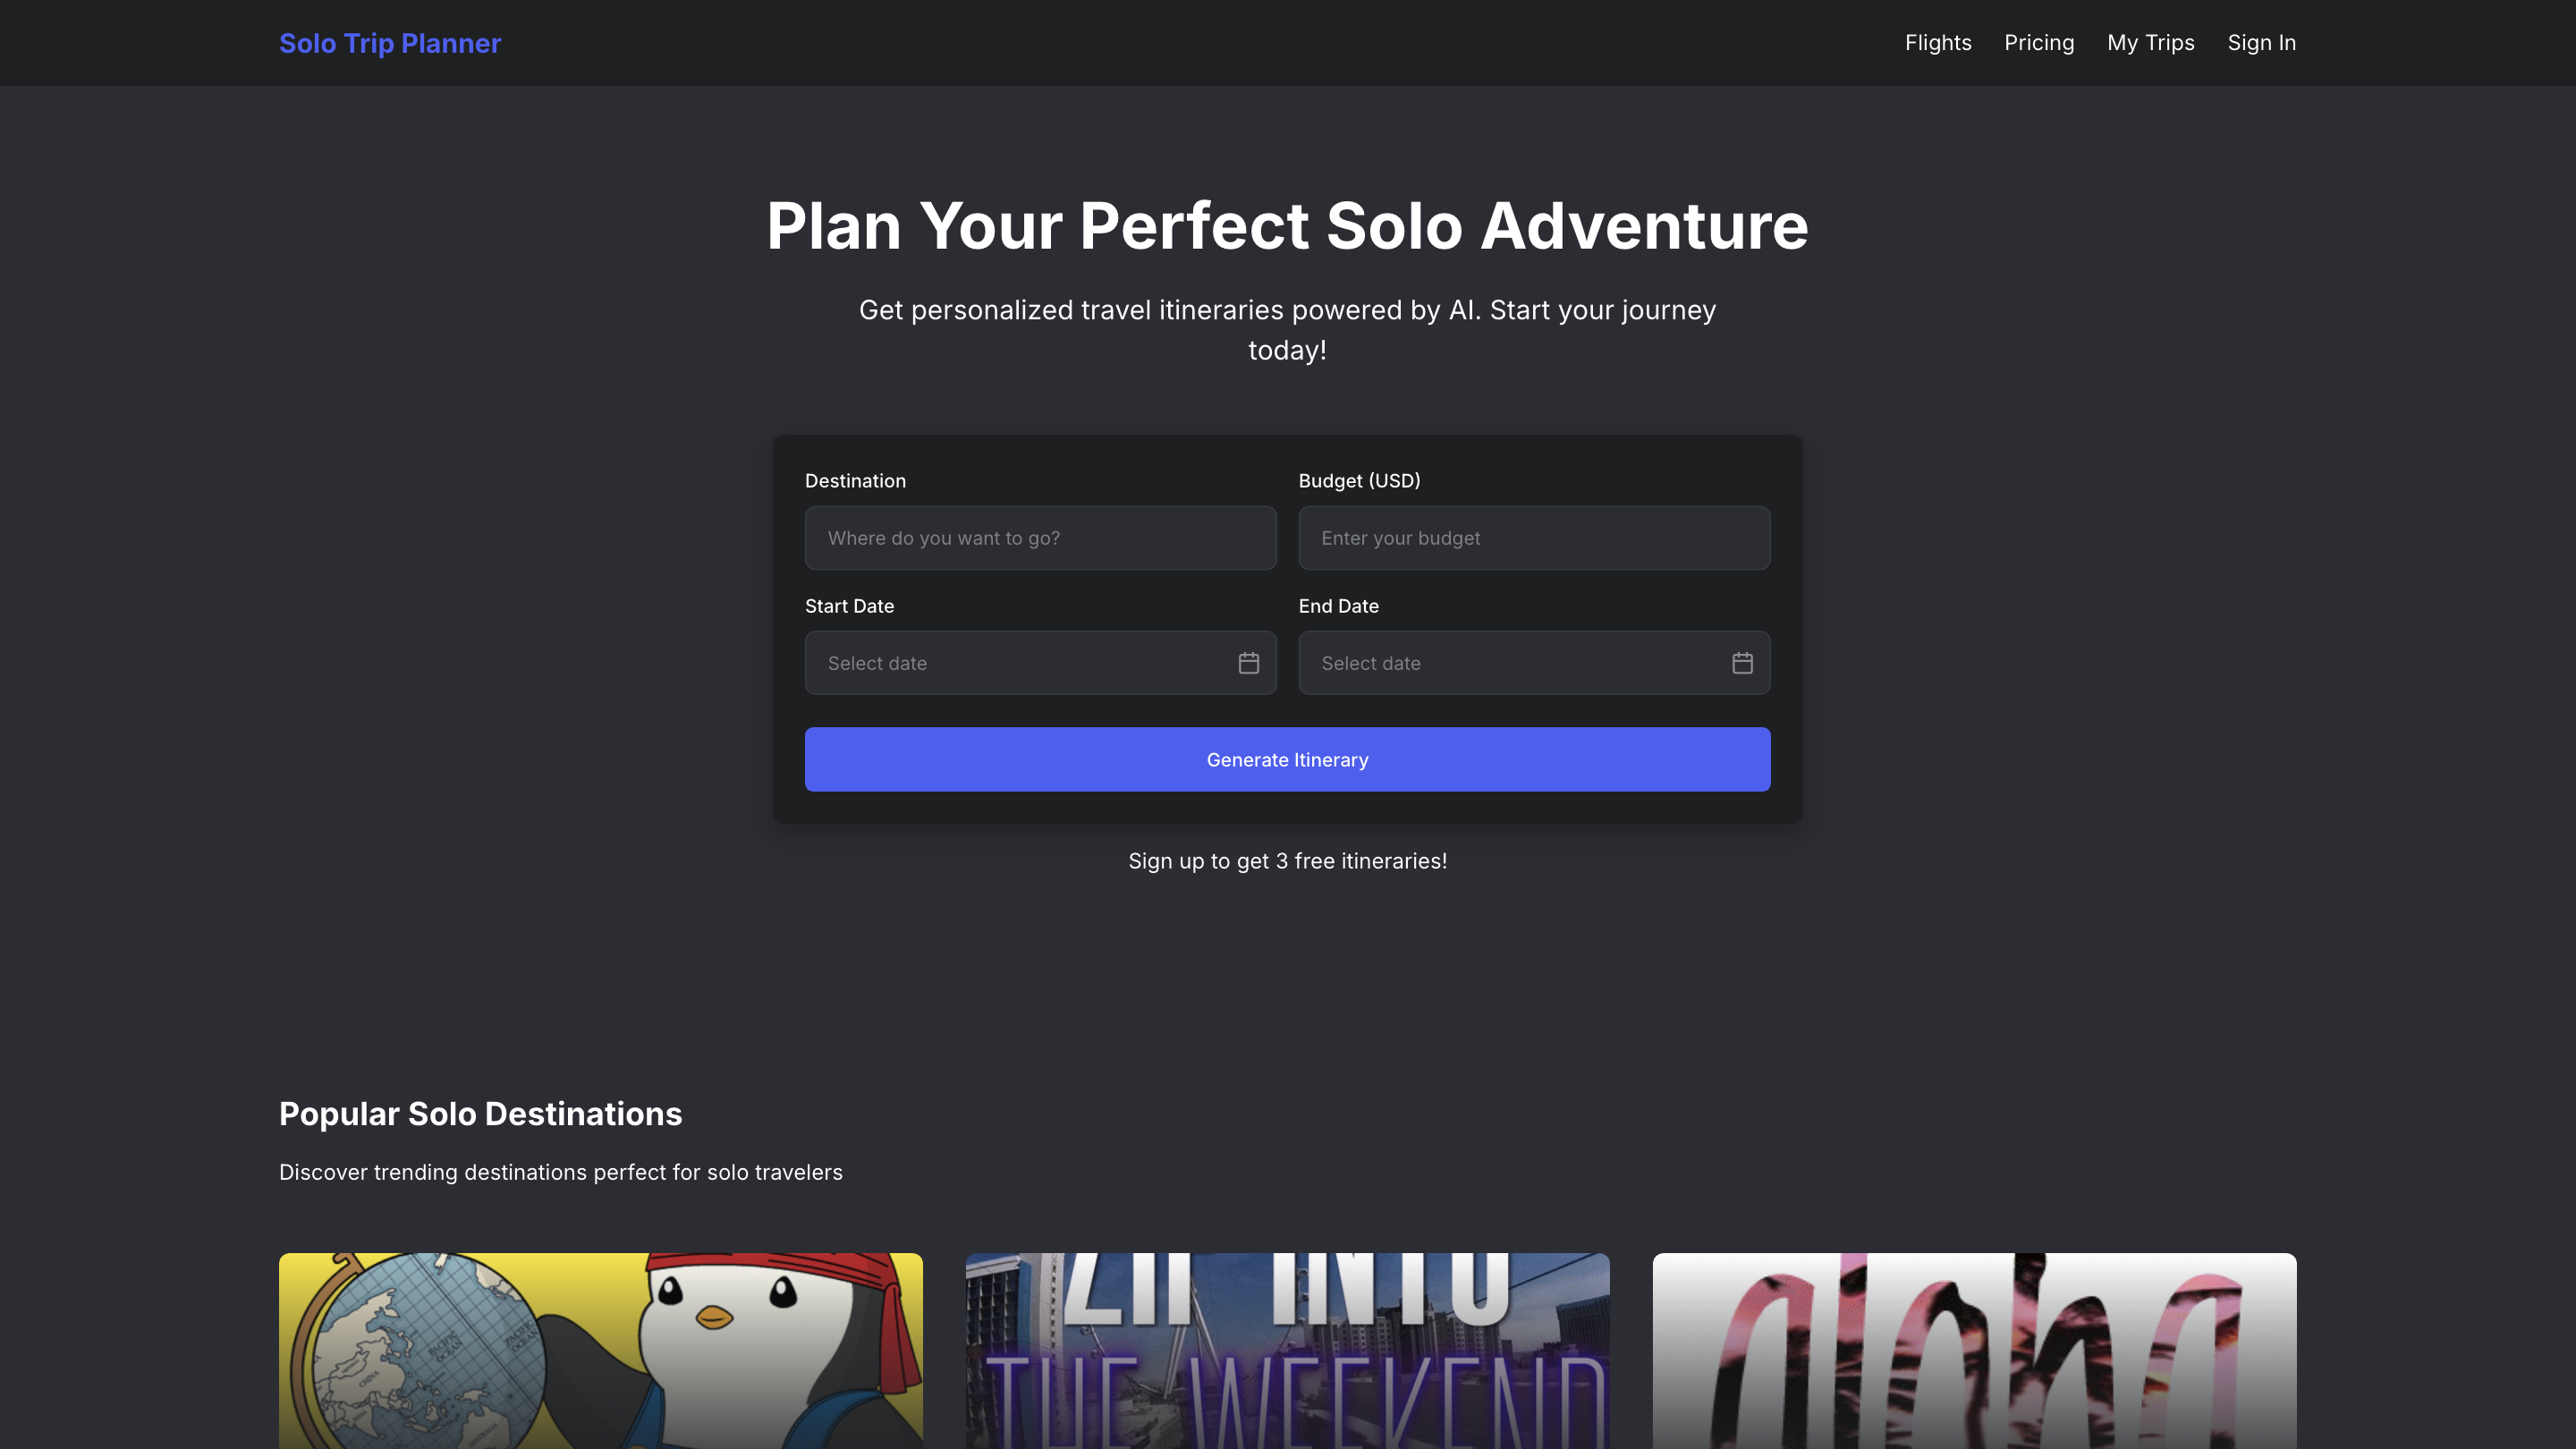This screenshot has width=2576, height=1449.
Task: Click the Destination input field
Action: [x=1040, y=537]
